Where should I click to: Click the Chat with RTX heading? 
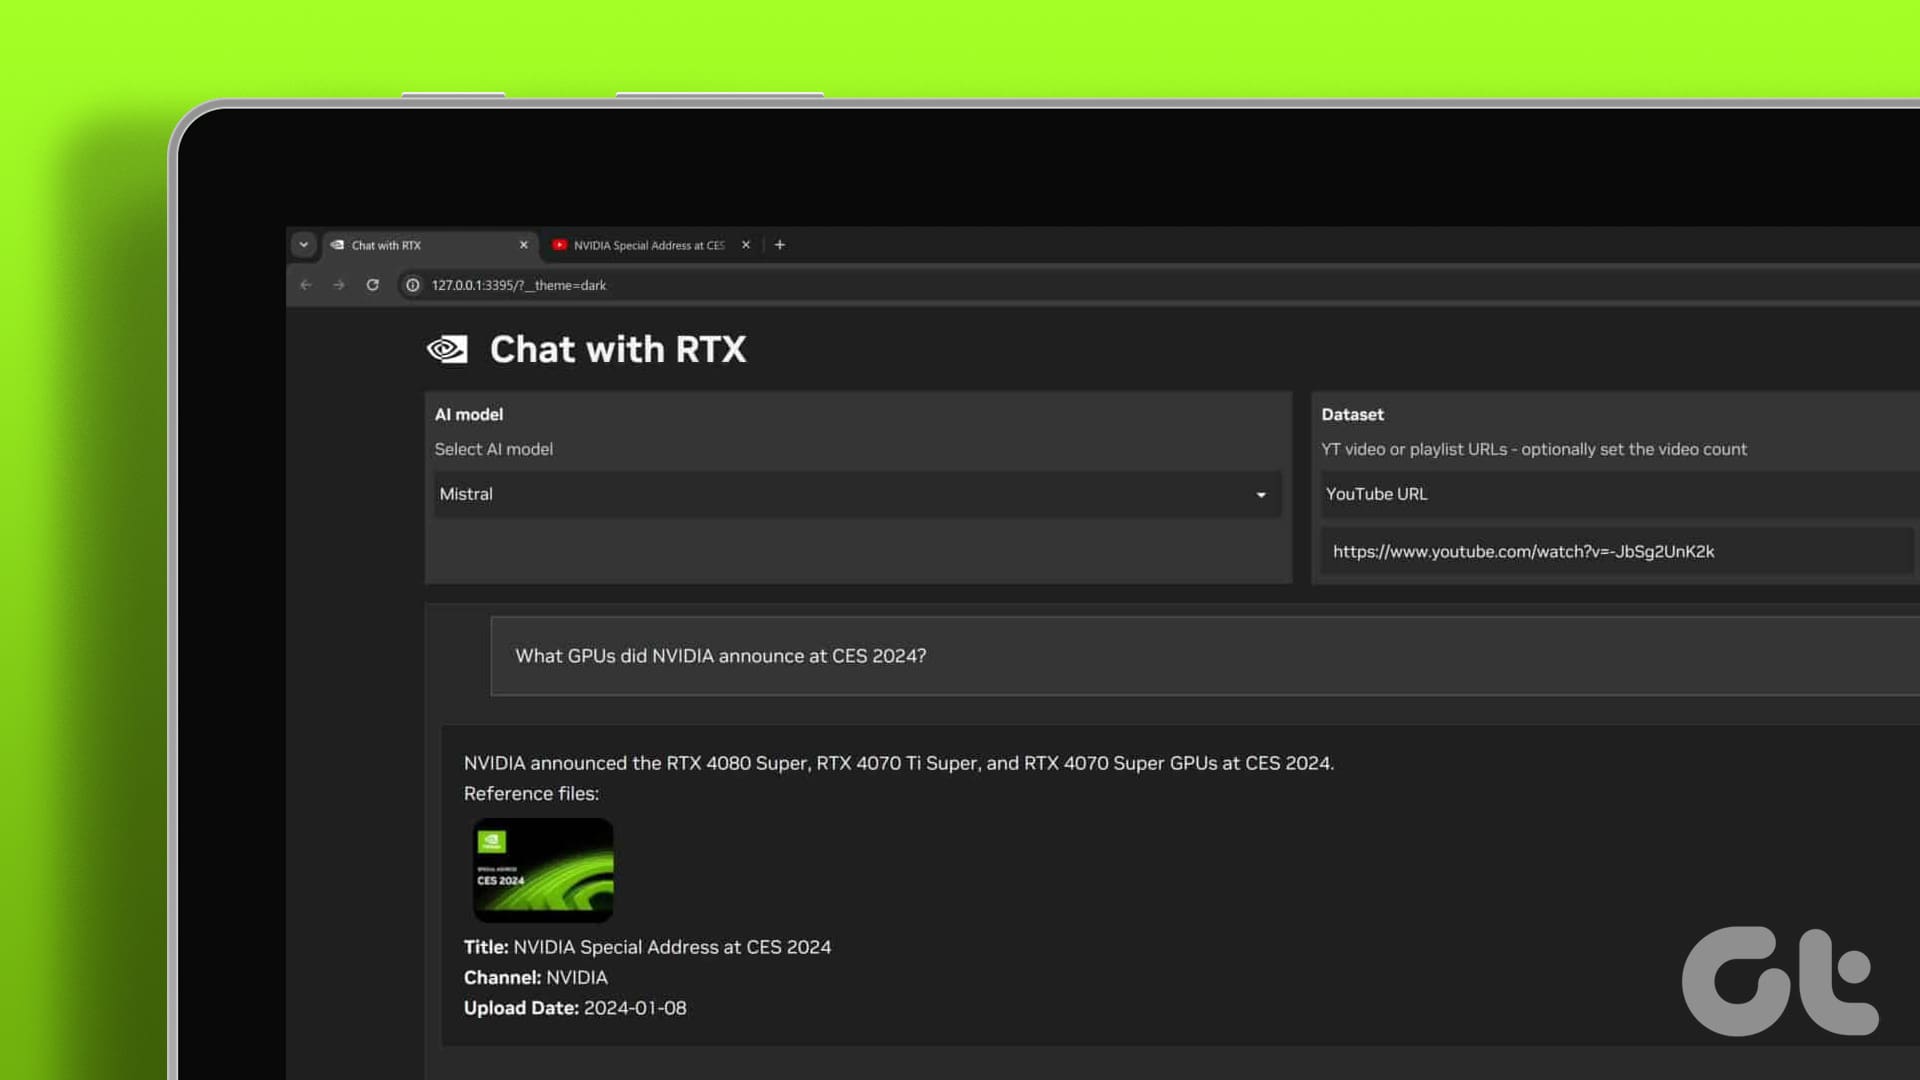(618, 349)
